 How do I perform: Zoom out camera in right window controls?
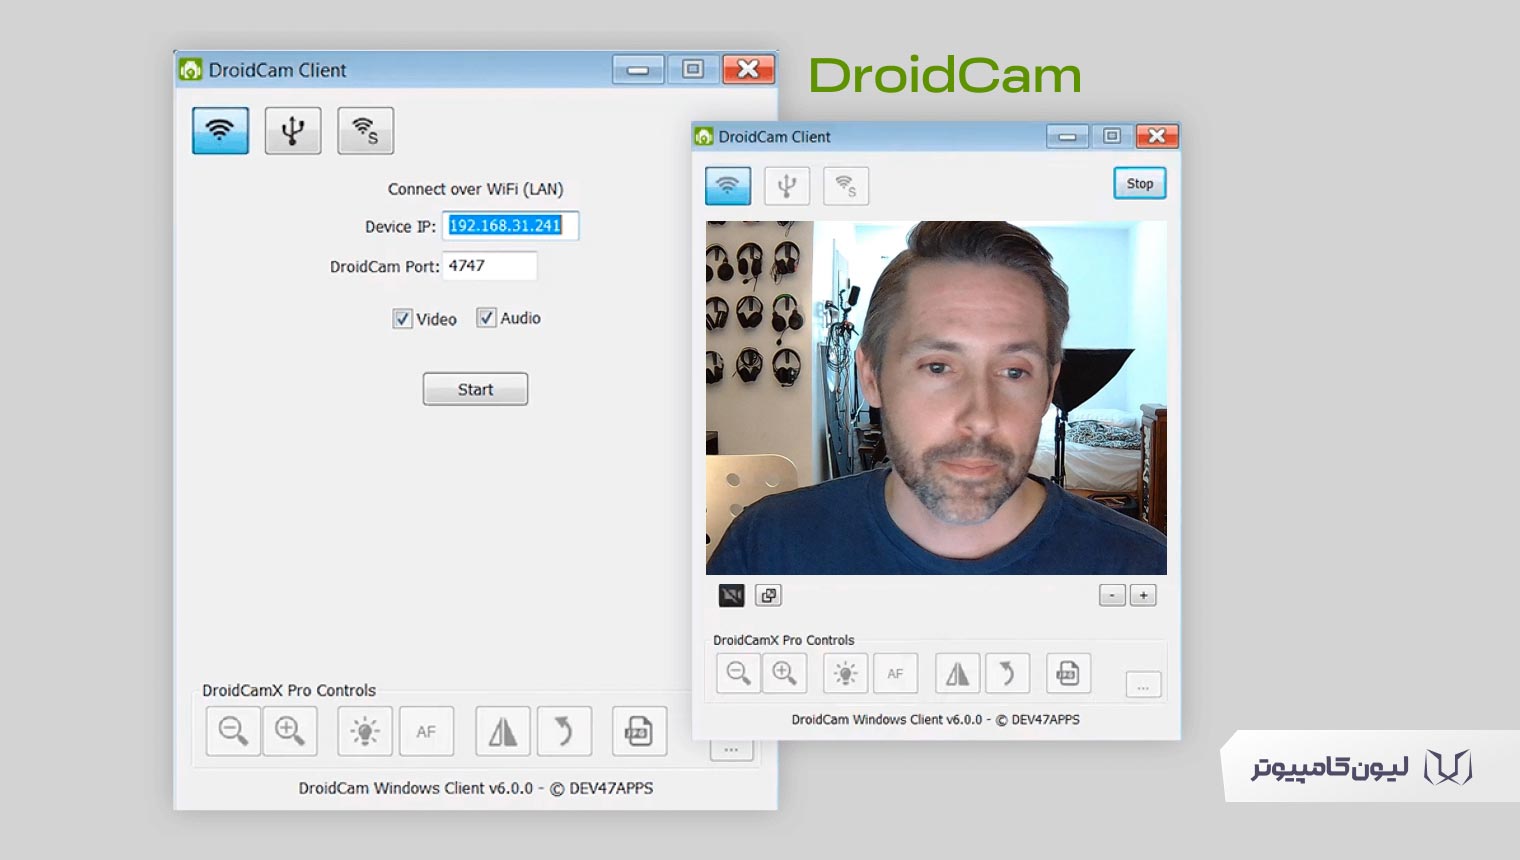coord(739,673)
